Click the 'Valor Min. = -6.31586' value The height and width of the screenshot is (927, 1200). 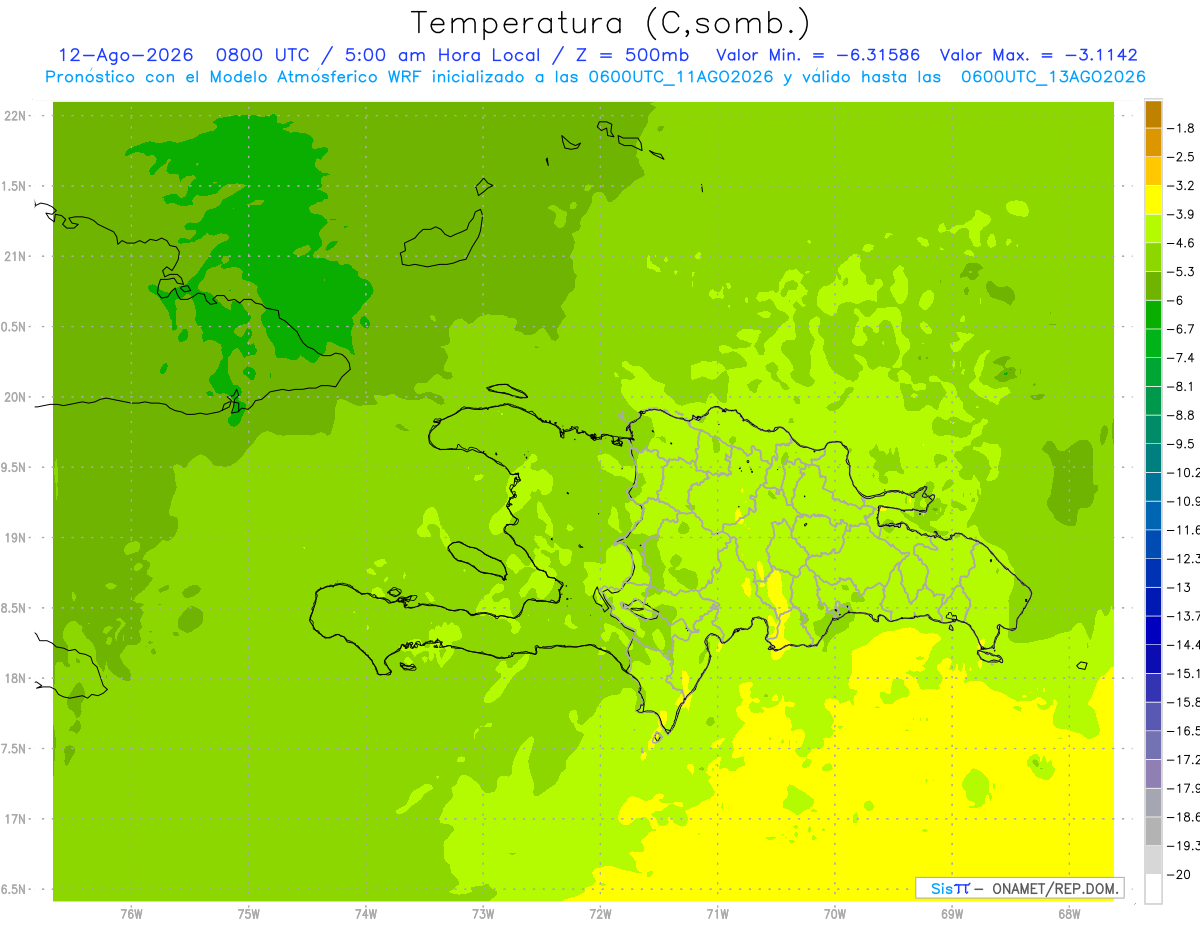click(819, 55)
